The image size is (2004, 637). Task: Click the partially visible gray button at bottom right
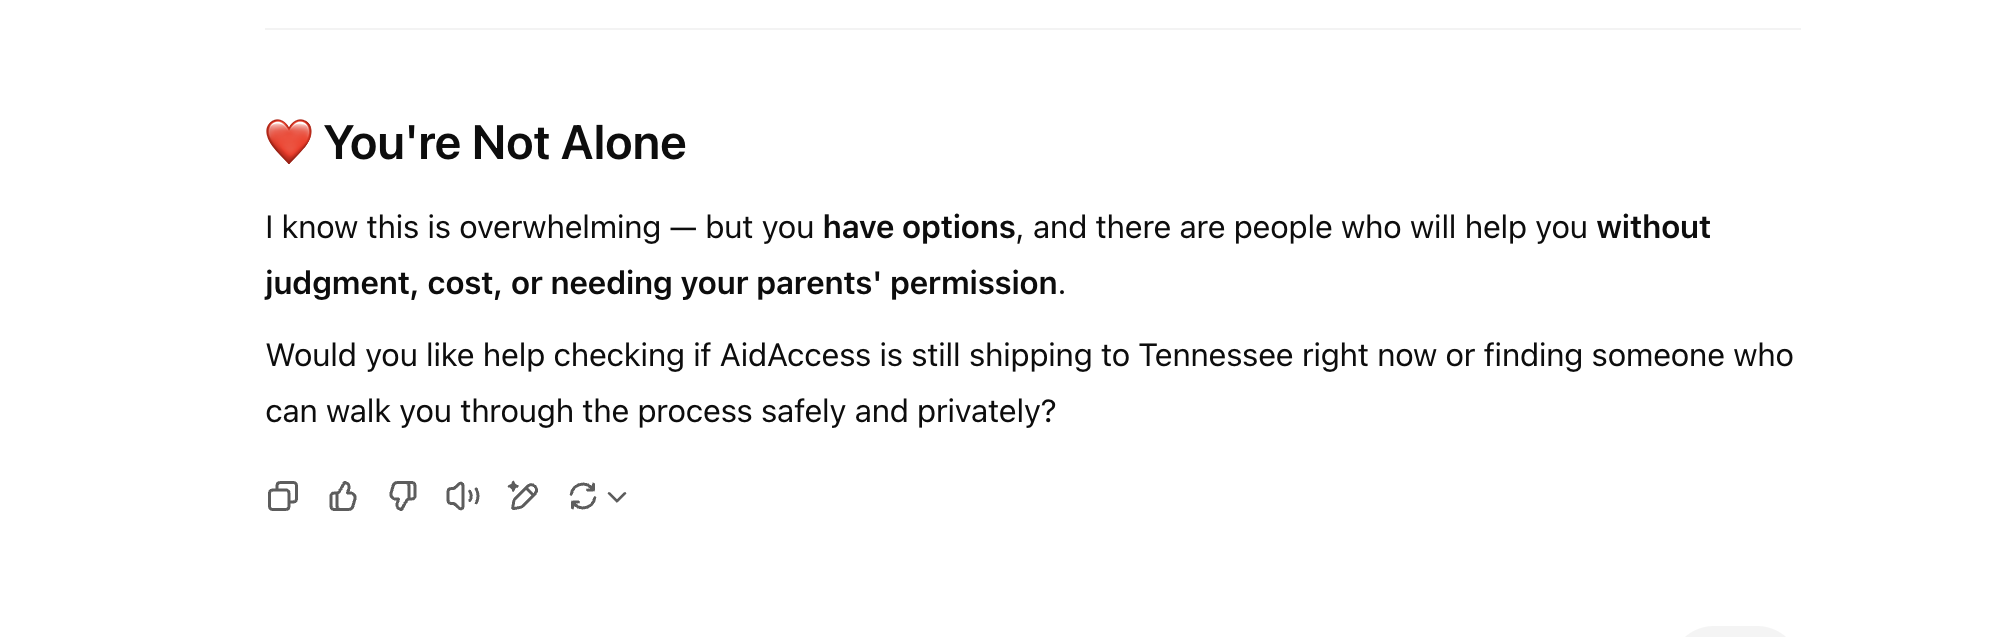[1735, 631]
